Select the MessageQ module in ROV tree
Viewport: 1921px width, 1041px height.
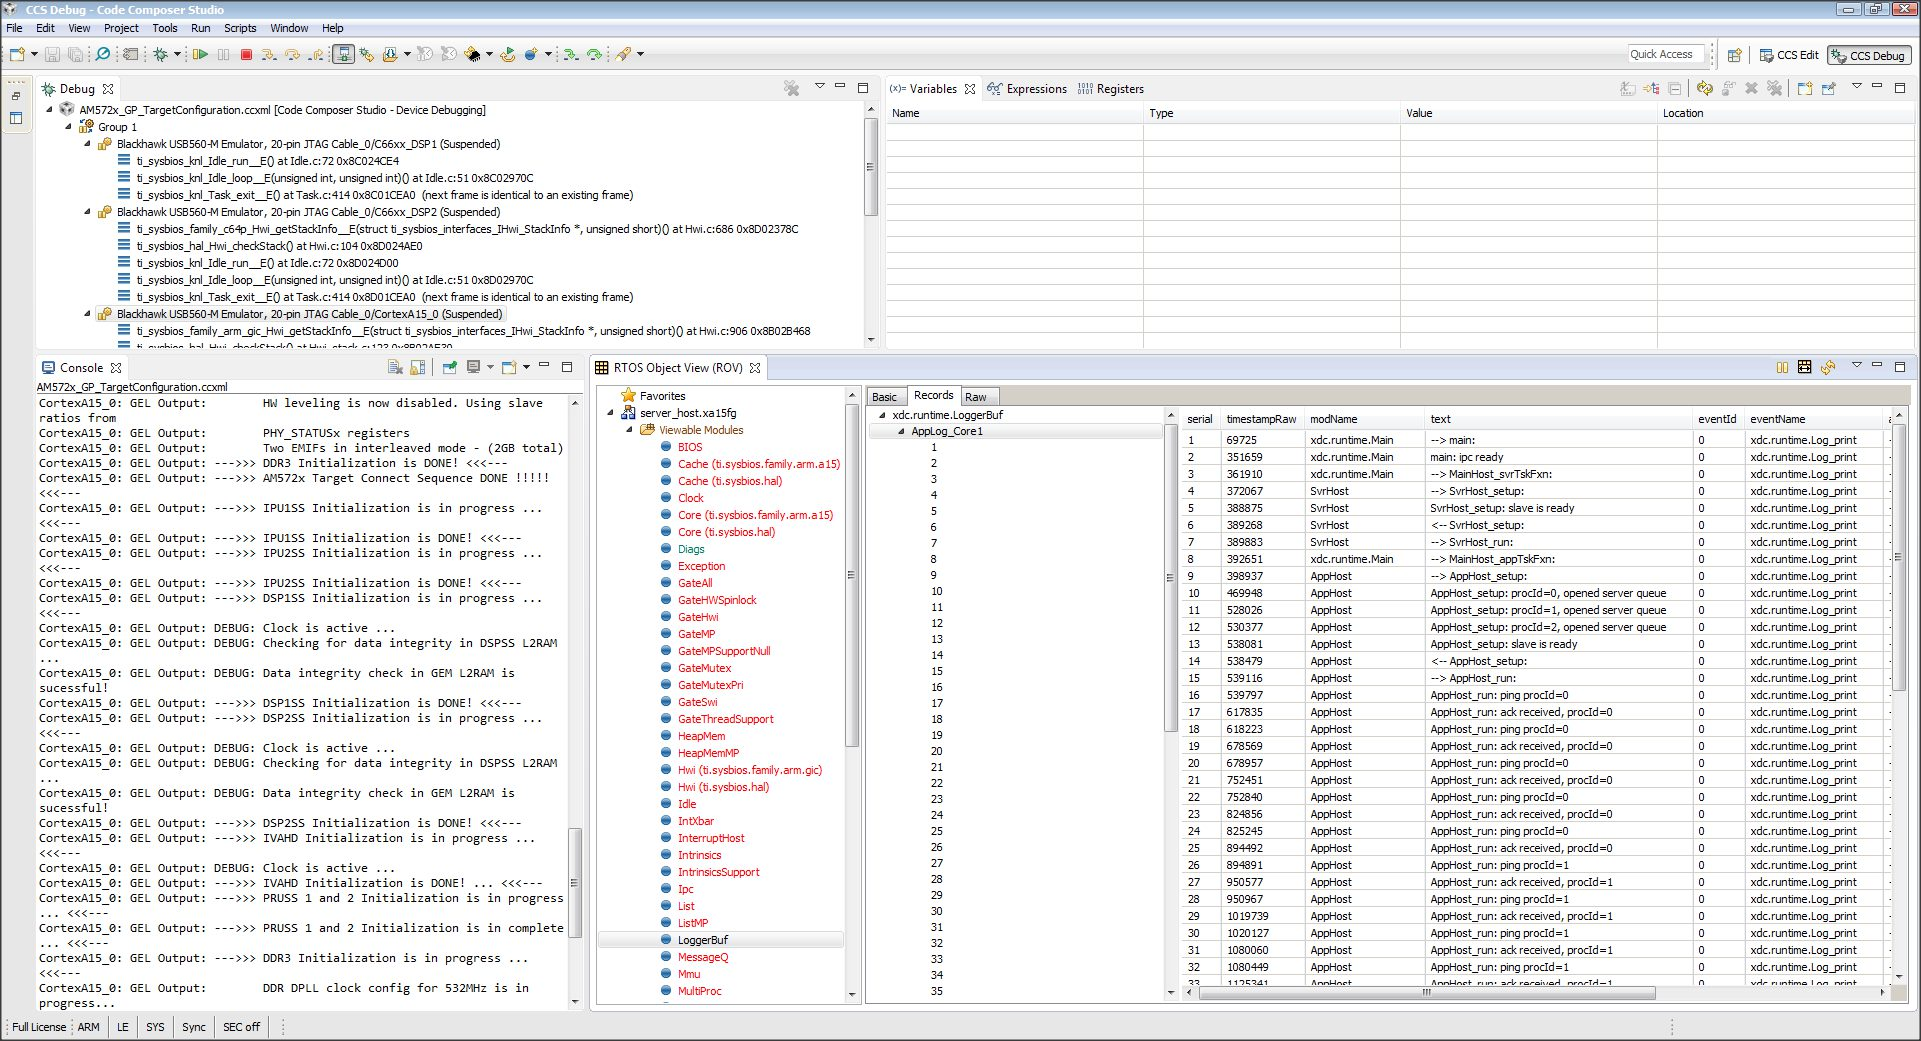click(x=702, y=957)
